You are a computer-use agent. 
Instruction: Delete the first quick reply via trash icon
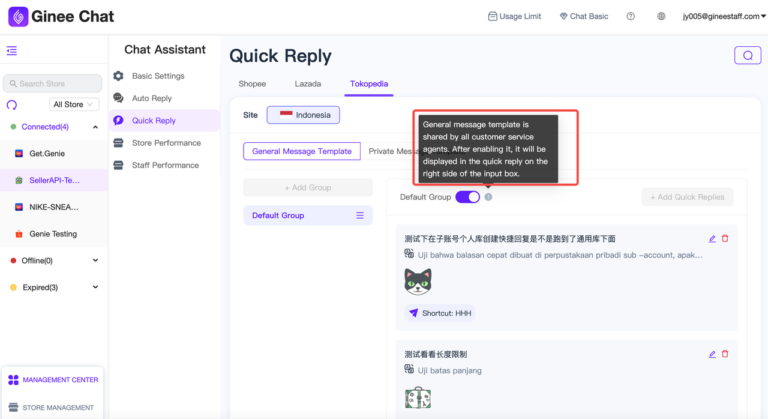725,239
